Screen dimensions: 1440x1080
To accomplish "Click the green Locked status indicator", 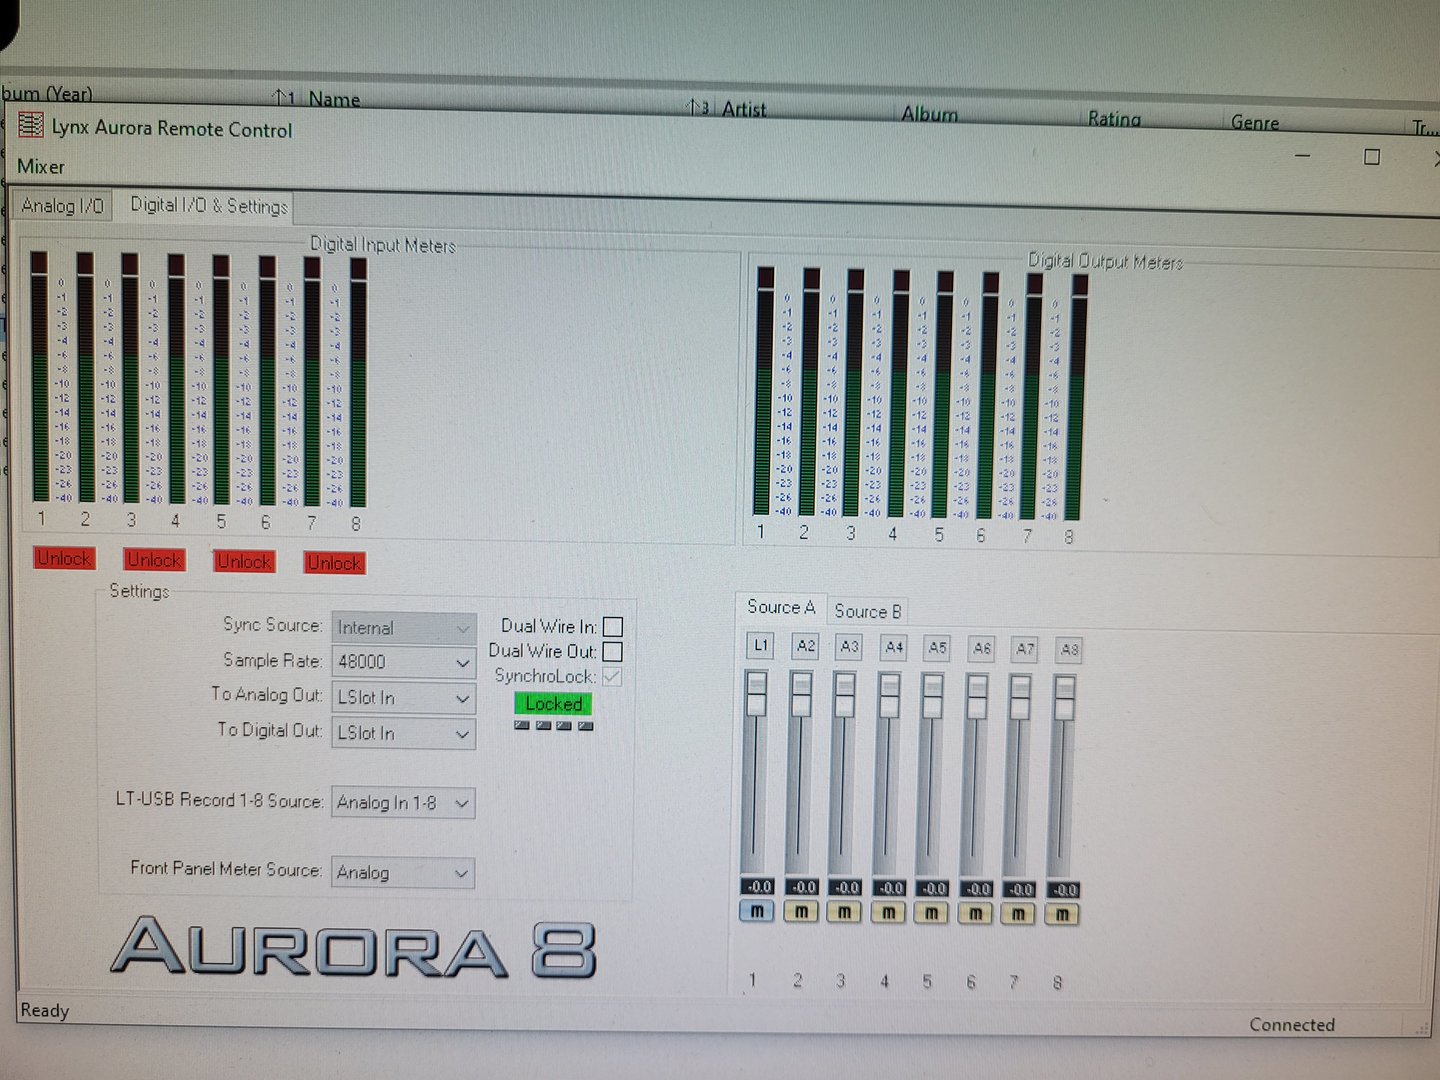I will click(x=553, y=704).
